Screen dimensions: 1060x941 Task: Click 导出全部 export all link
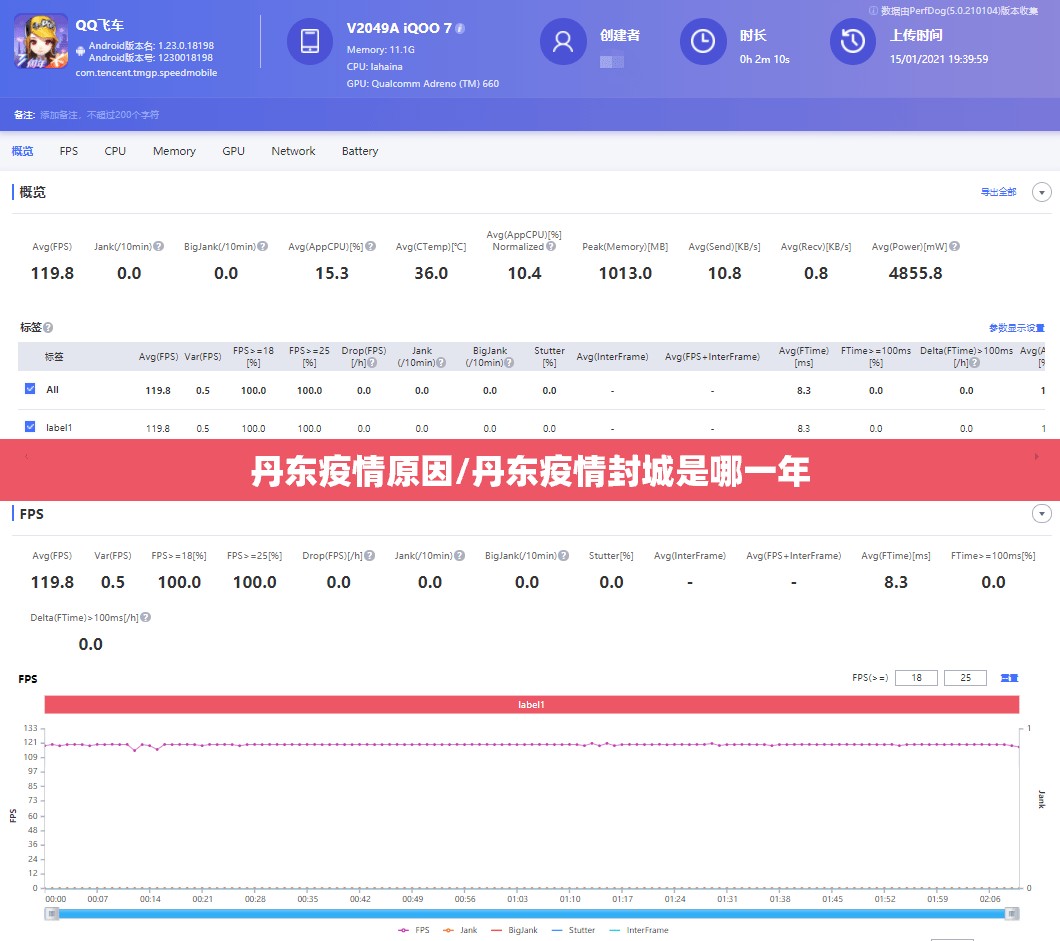(x=998, y=192)
